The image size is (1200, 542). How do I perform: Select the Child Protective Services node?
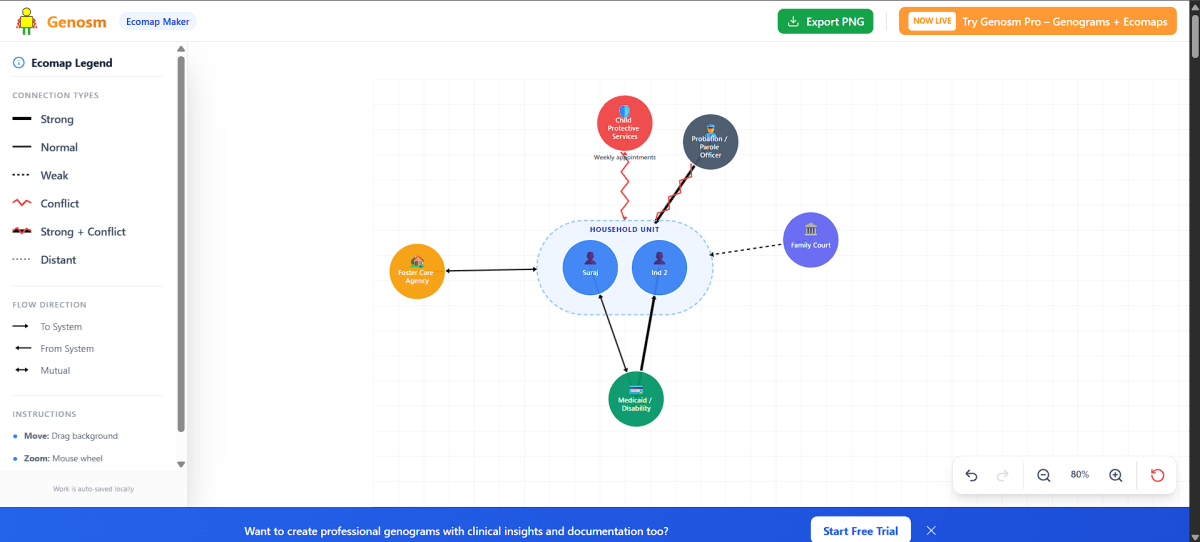(625, 123)
